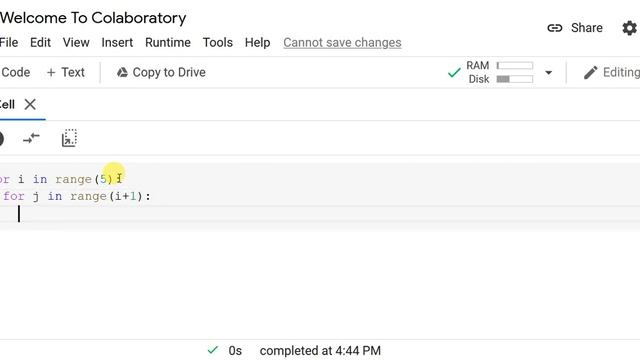Open the Tools menu
This screenshot has height=360, width=640.
218,42
